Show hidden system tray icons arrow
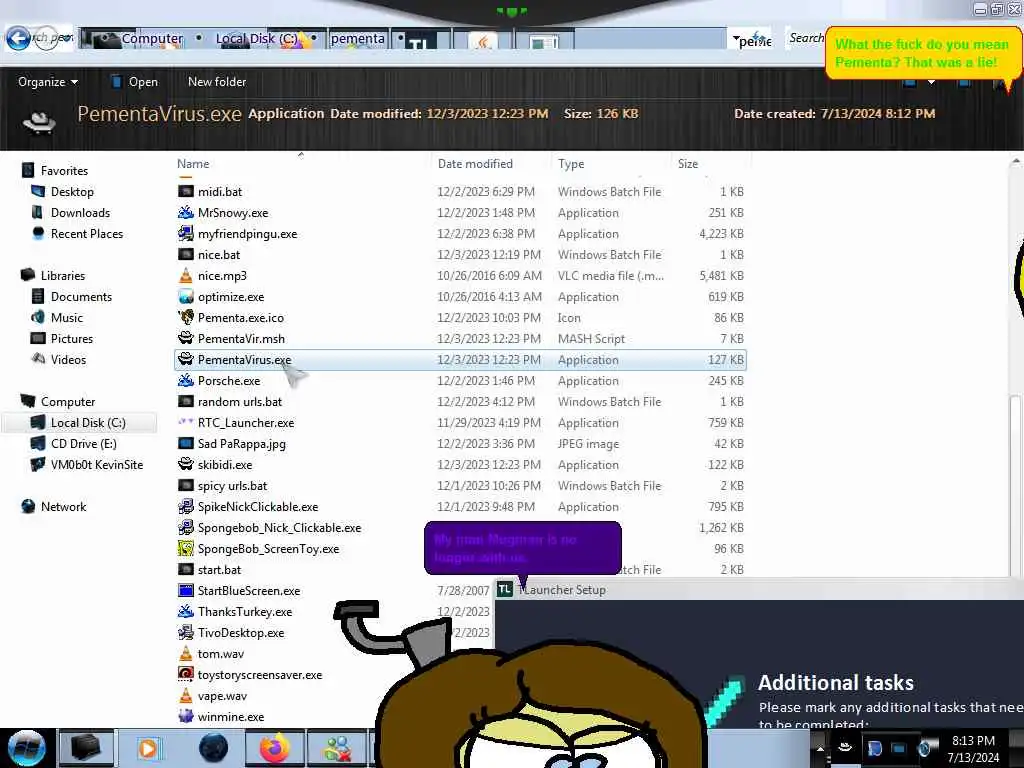Viewport: 1024px width, 768px height. (820, 748)
